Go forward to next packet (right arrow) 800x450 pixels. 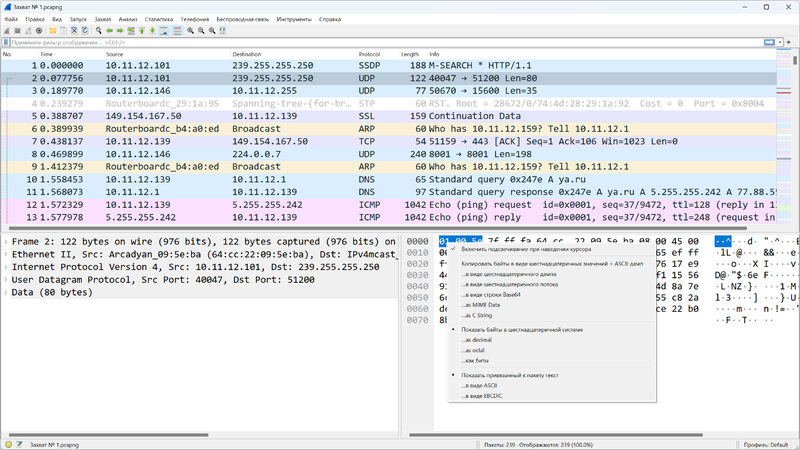[x=120, y=31]
